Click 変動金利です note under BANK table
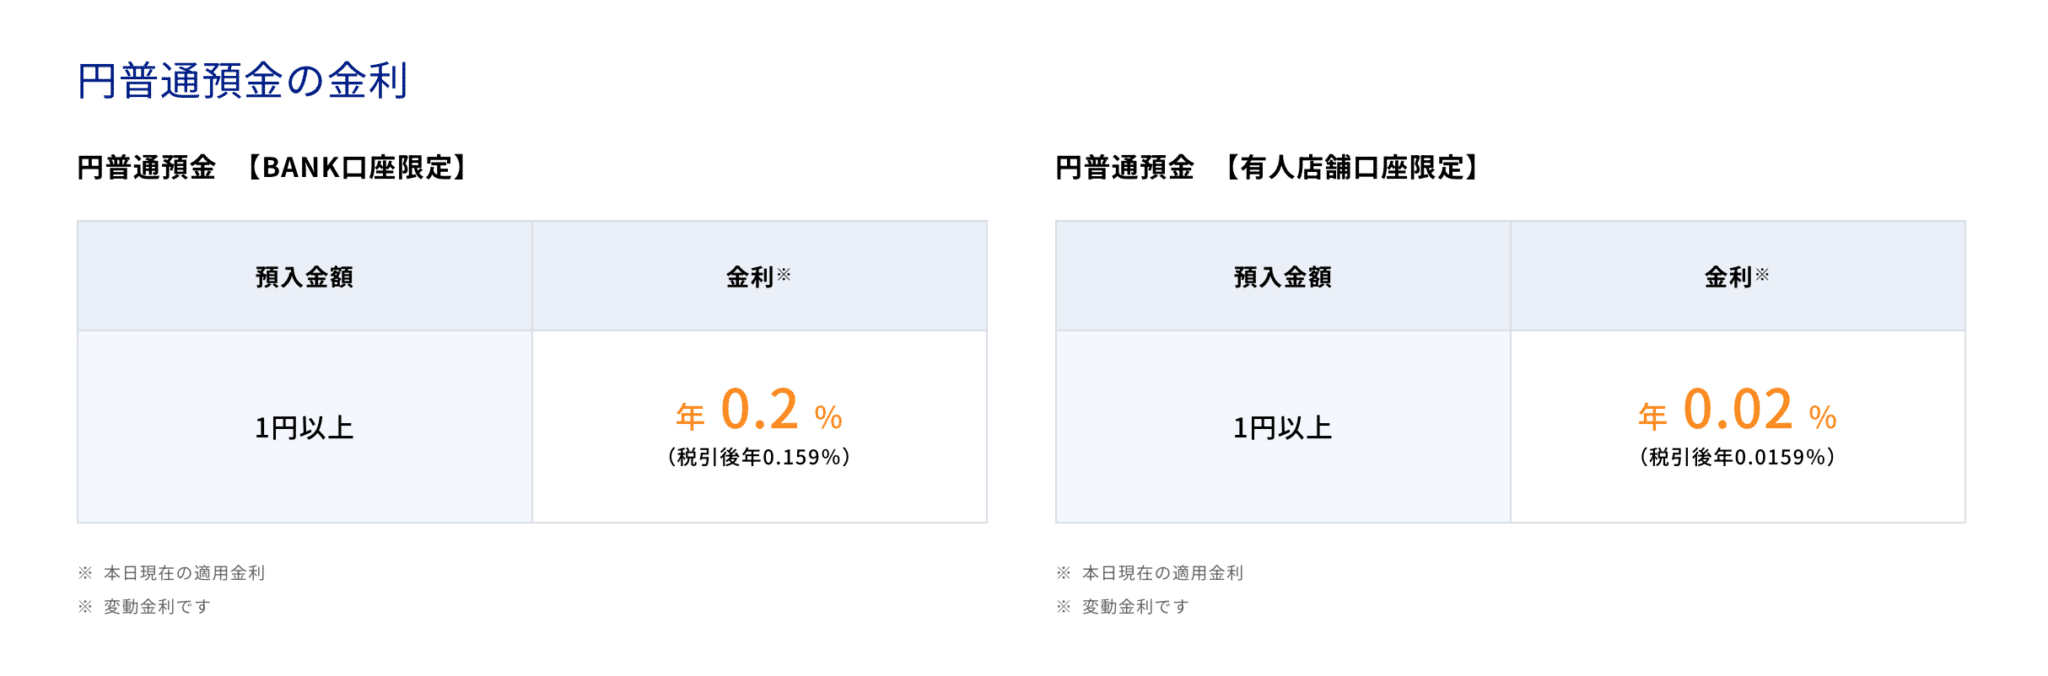The image size is (2048, 676). 157,606
